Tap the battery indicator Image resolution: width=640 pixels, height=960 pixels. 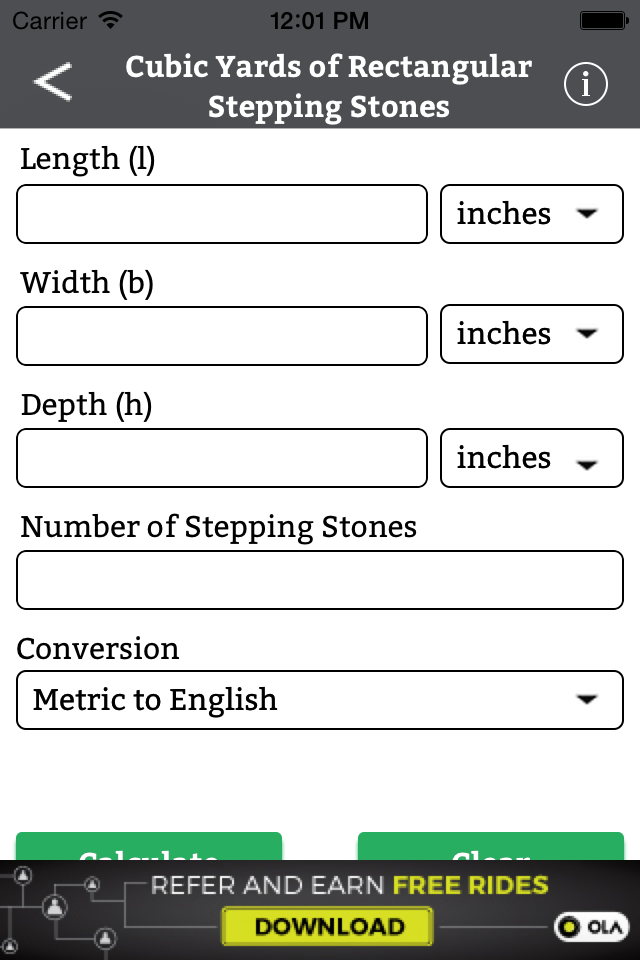point(604,18)
